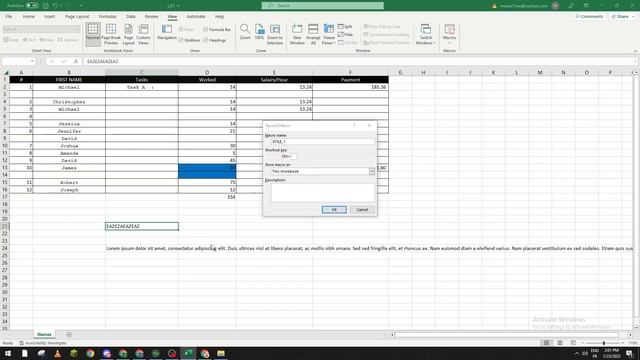The height and width of the screenshot is (360, 640).
Task: Switch to the Automate tab
Action: point(196,17)
